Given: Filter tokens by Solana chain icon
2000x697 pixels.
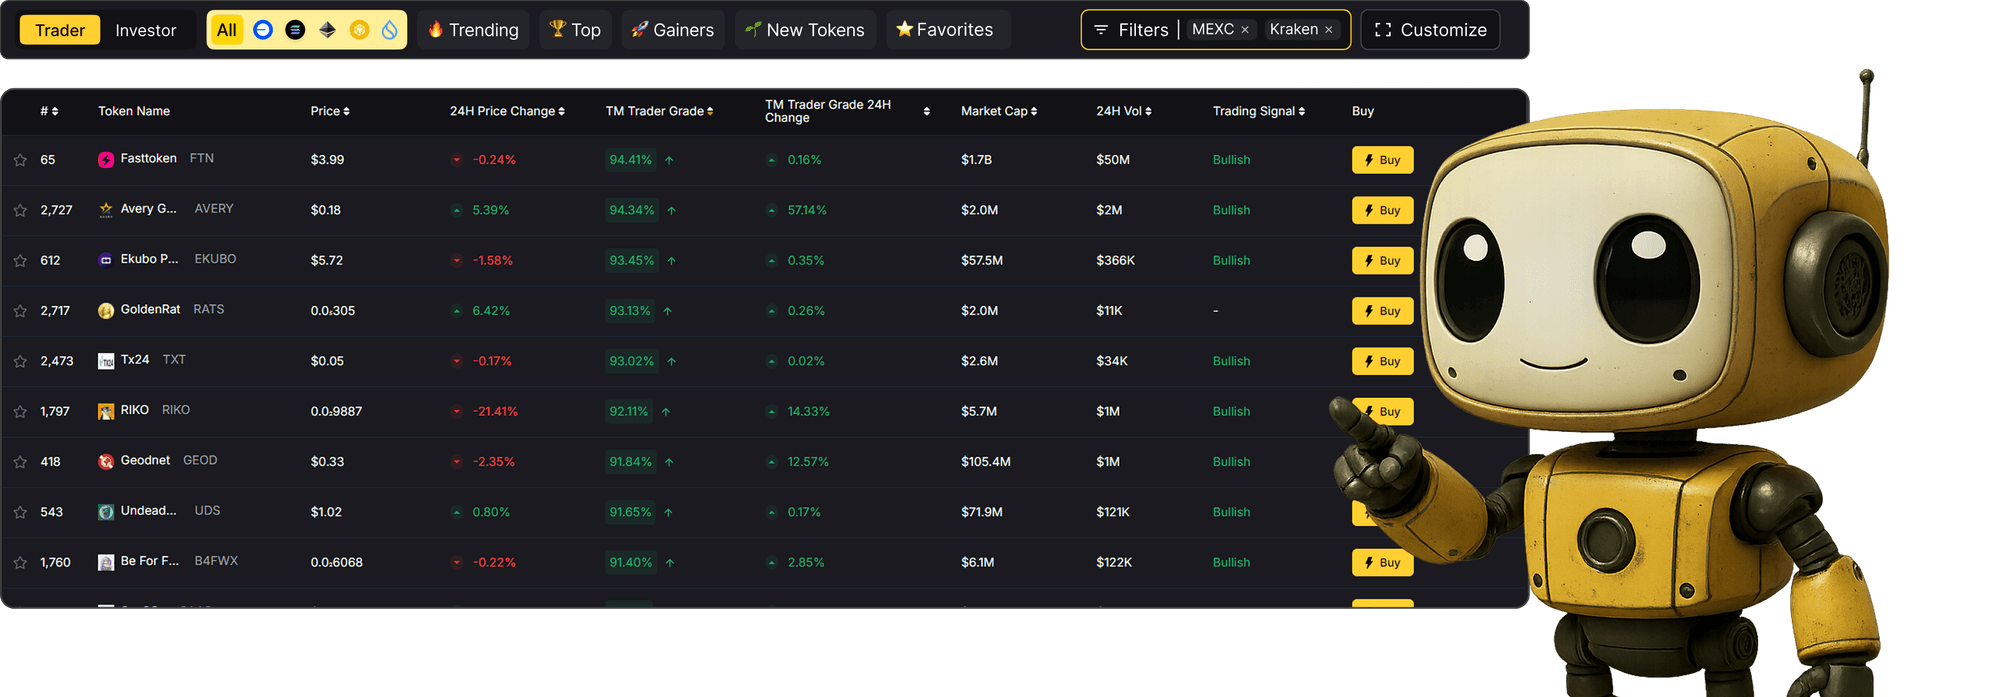Looking at the screenshot, I should [x=295, y=30].
